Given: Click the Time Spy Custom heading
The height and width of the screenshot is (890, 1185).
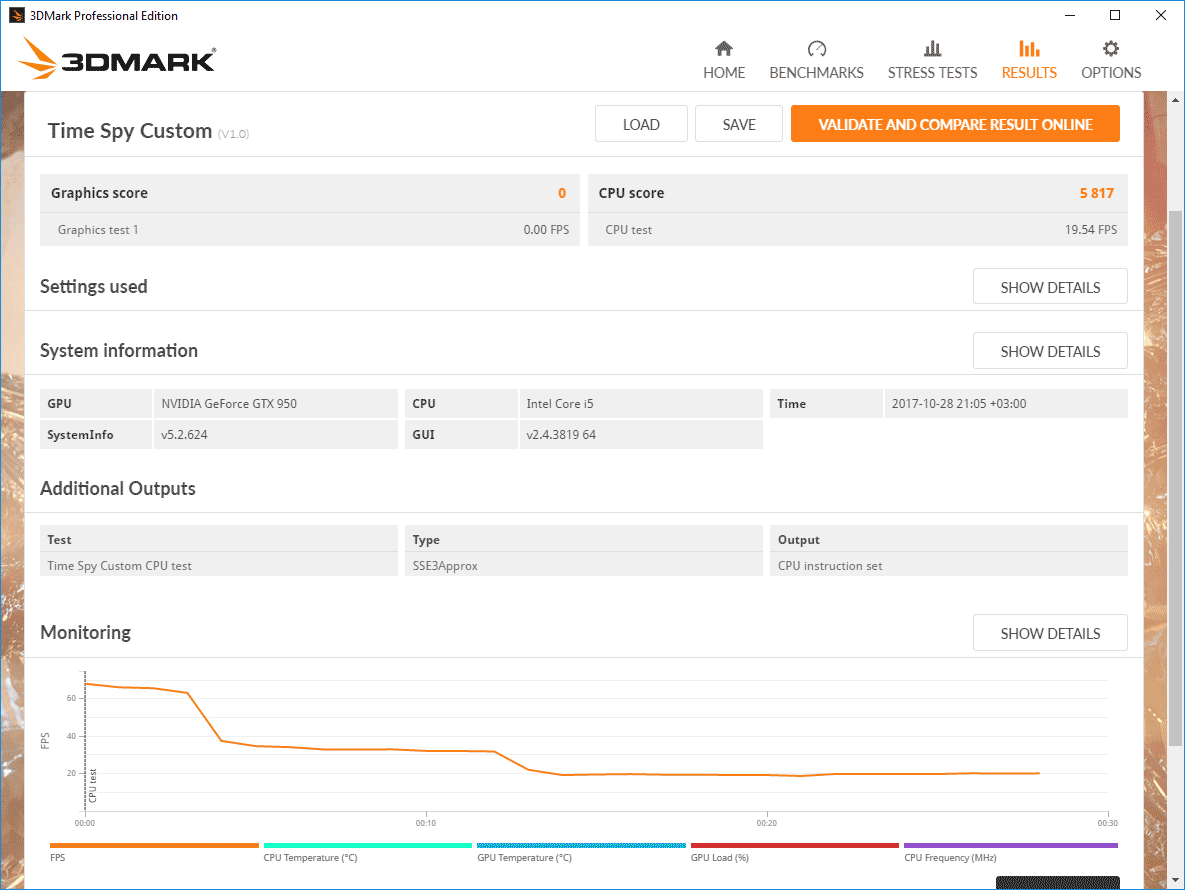Looking at the screenshot, I should click(x=130, y=131).
